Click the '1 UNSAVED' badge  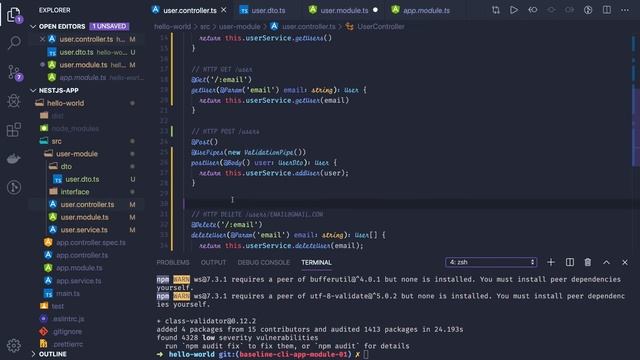pyautogui.click(x=109, y=26)
